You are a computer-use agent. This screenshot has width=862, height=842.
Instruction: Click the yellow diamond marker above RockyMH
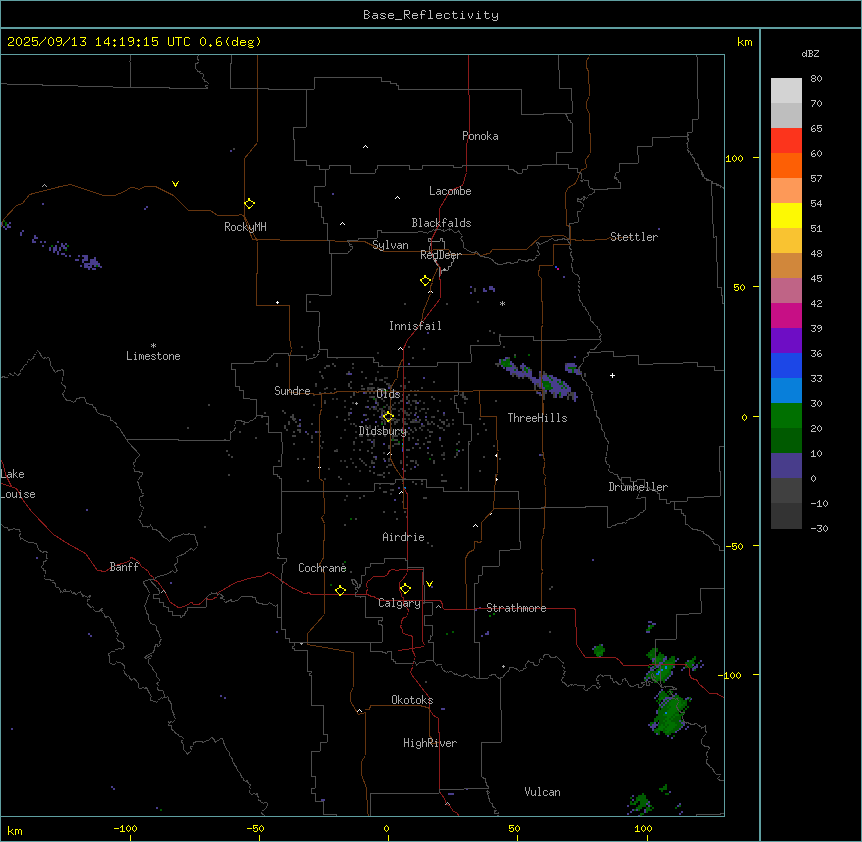250,204
